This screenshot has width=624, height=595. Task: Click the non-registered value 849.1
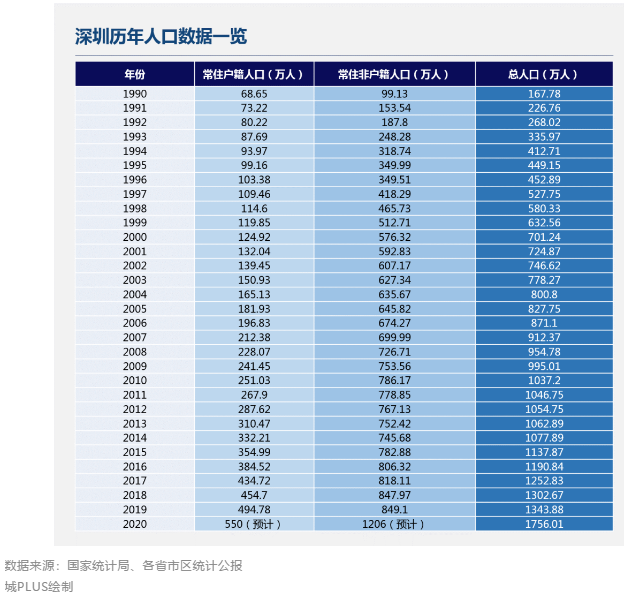[x=394, y=509]
